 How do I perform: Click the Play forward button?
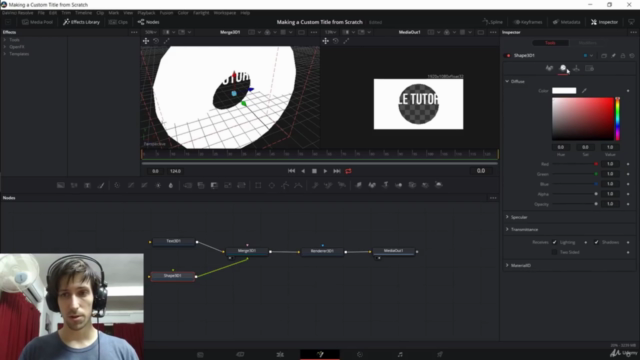pyautogui.click(x=325, y=171)
